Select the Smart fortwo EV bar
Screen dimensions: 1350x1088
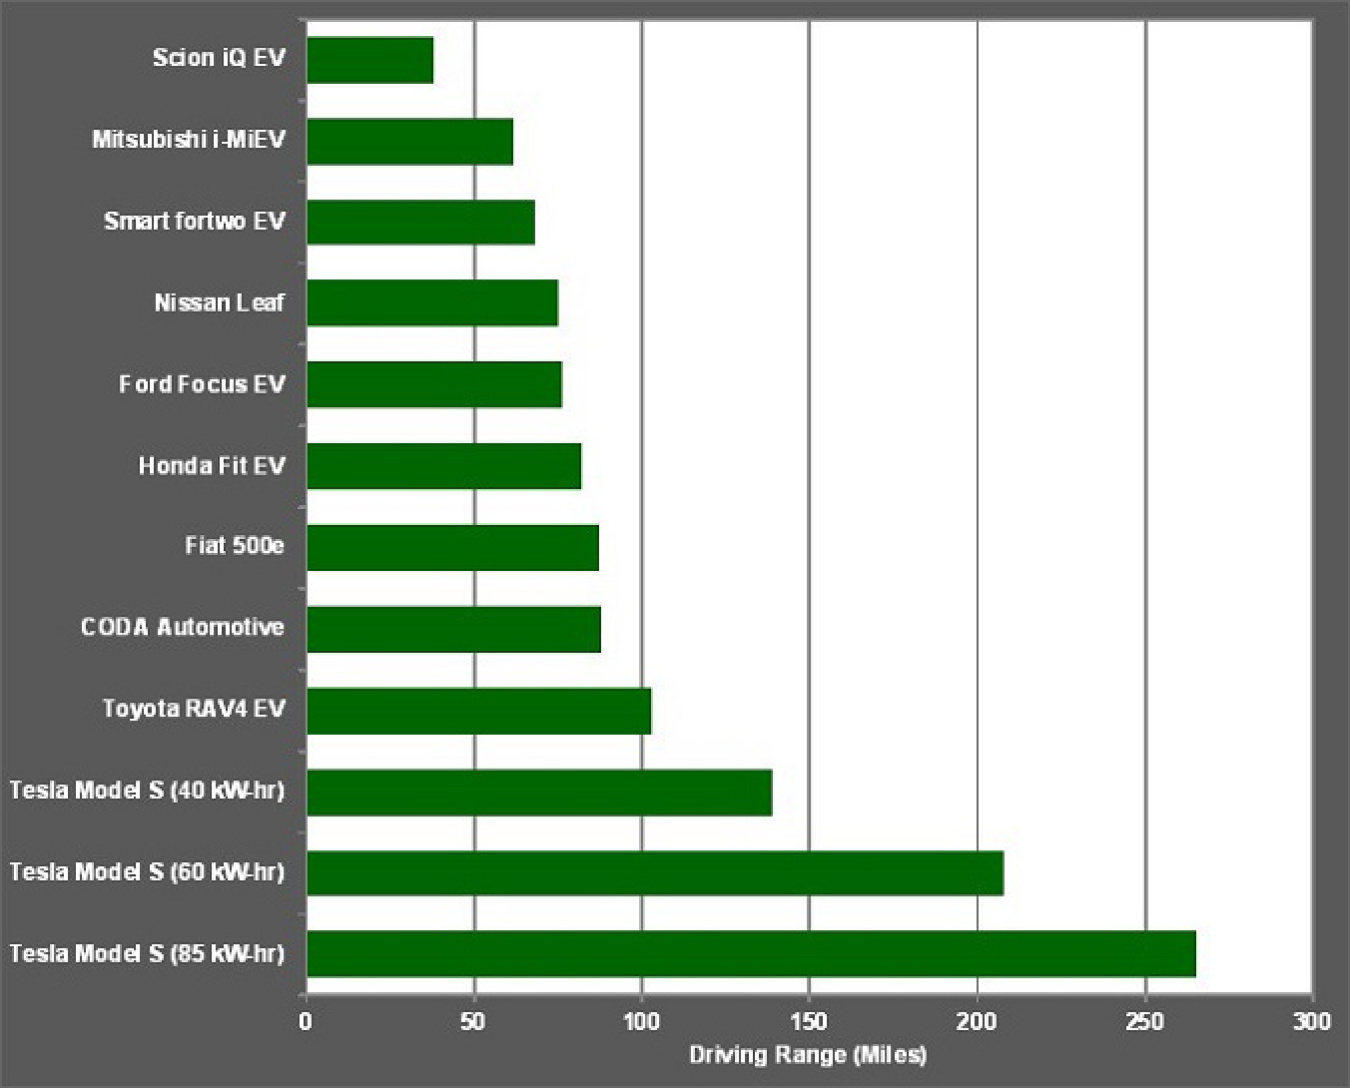click(x=421, y=222)
